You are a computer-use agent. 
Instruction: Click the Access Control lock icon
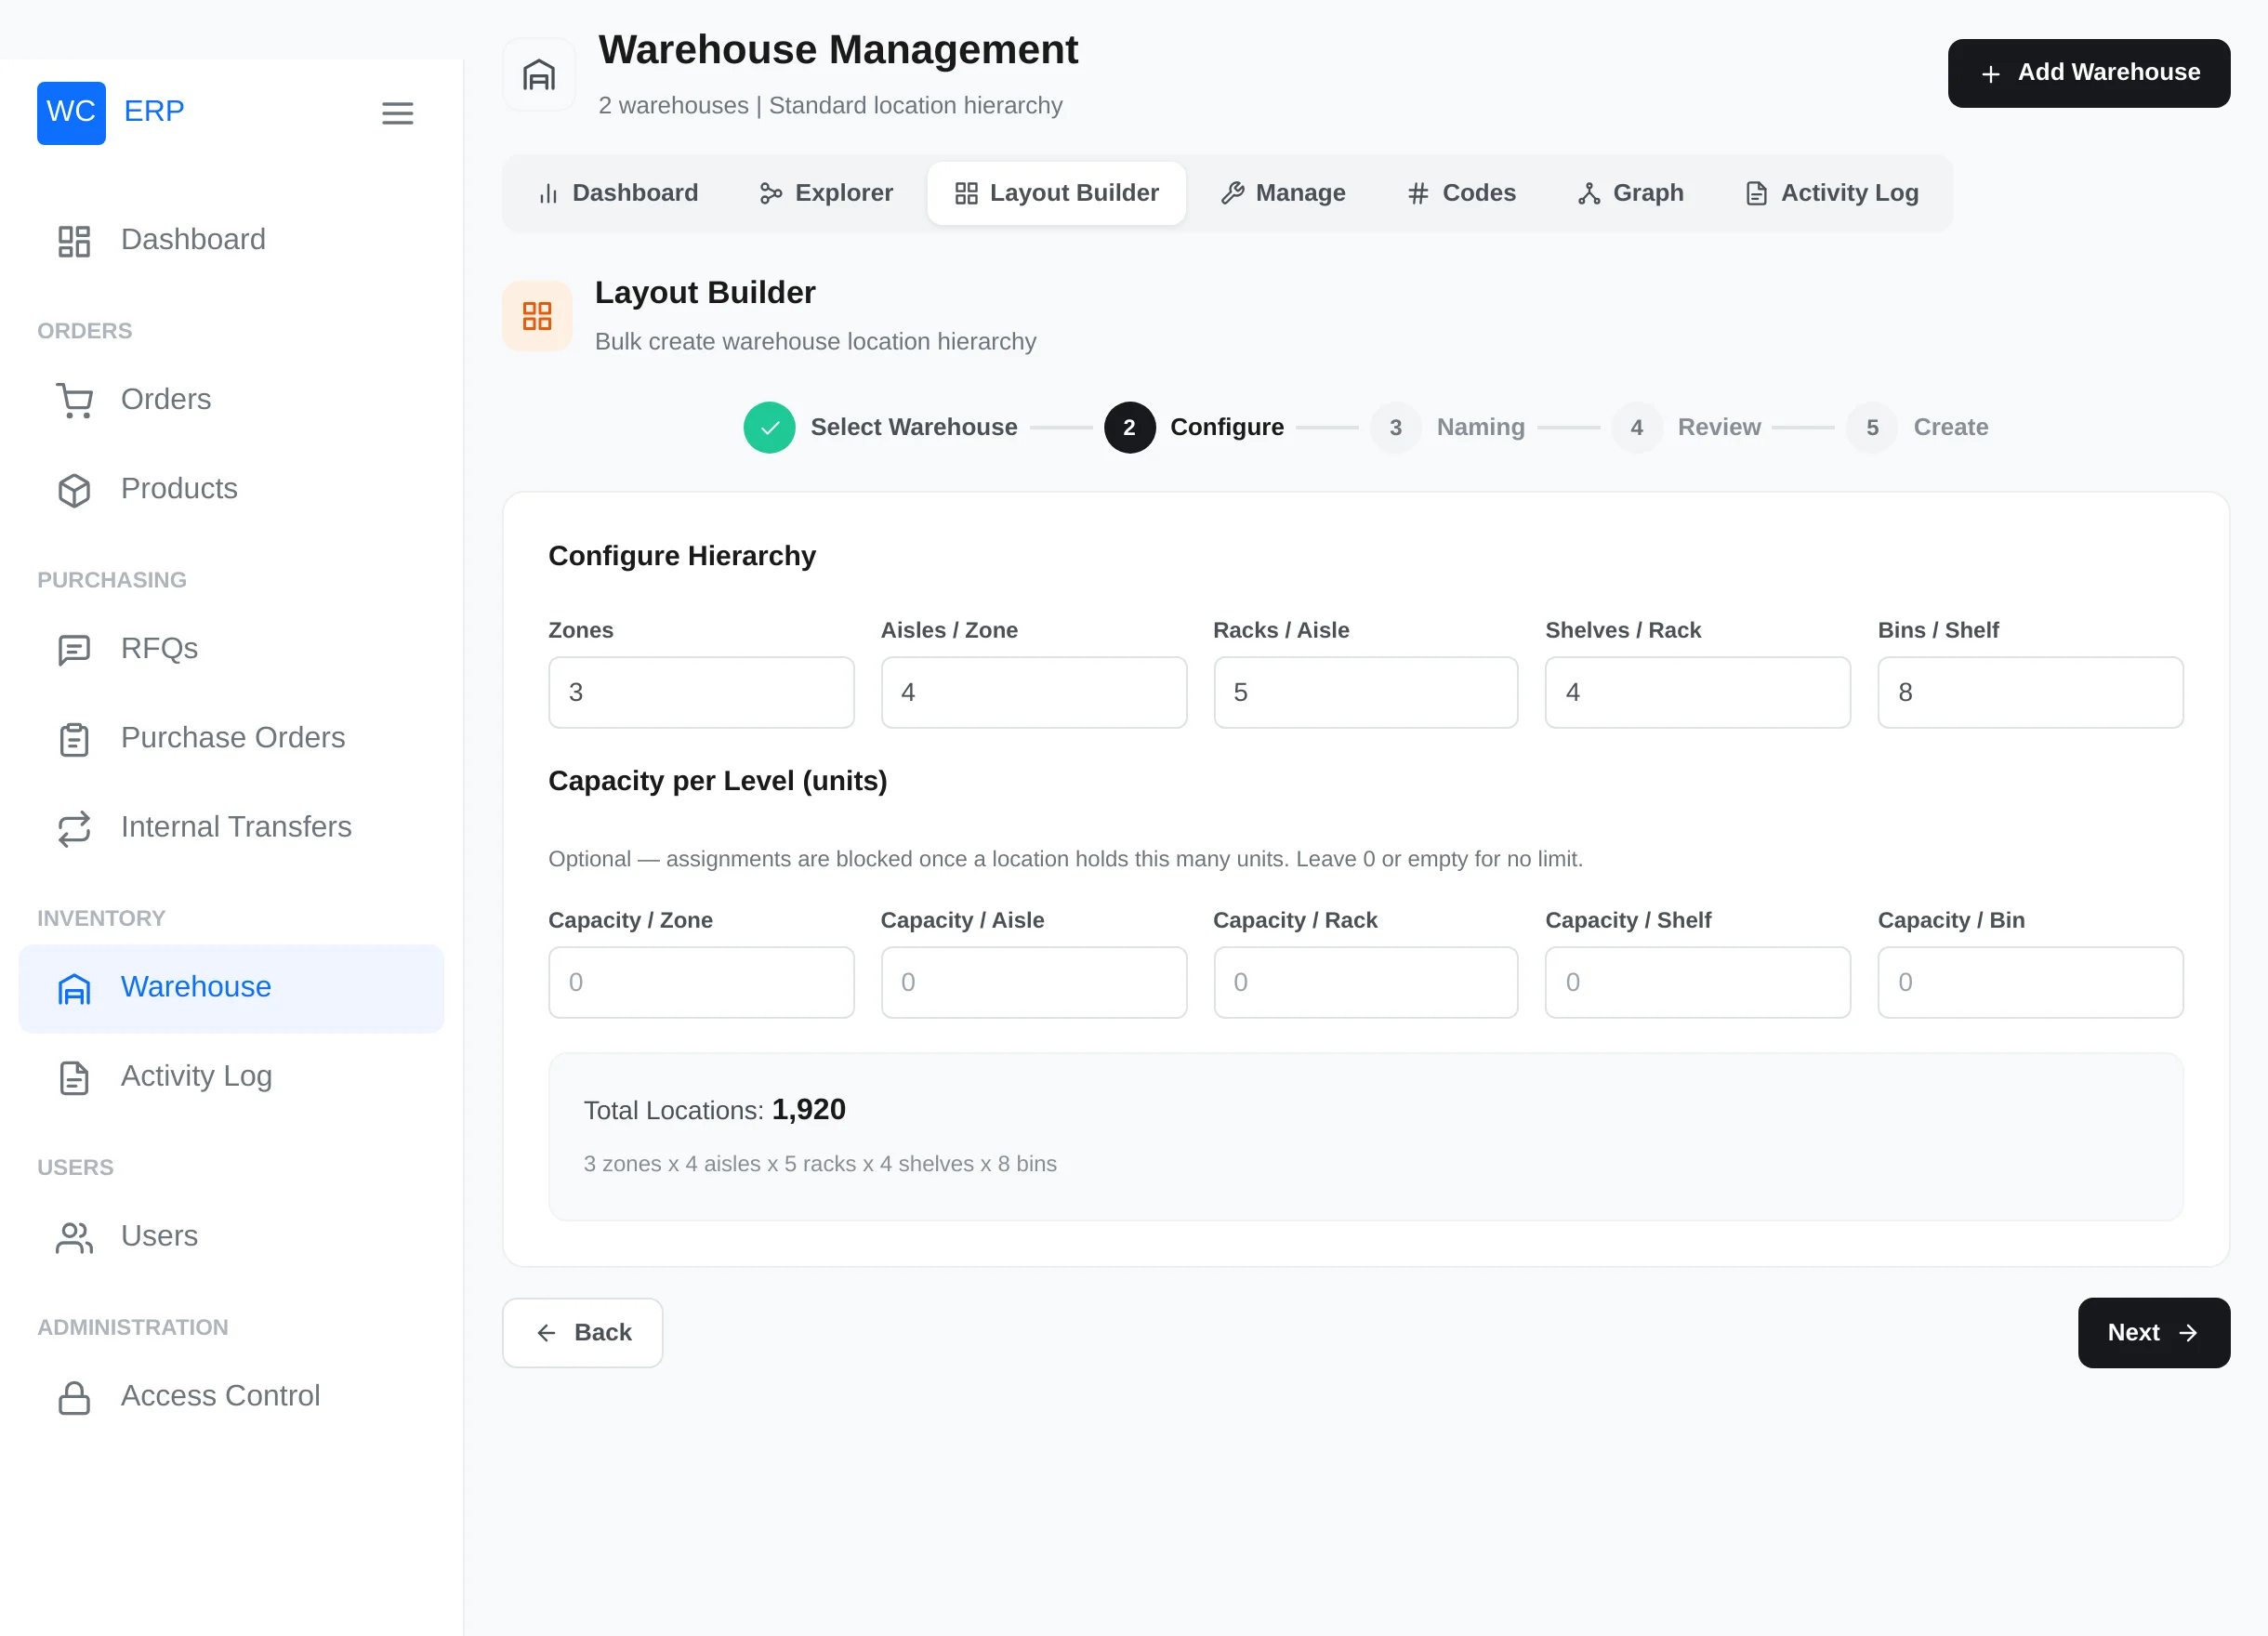point(74,1397)
